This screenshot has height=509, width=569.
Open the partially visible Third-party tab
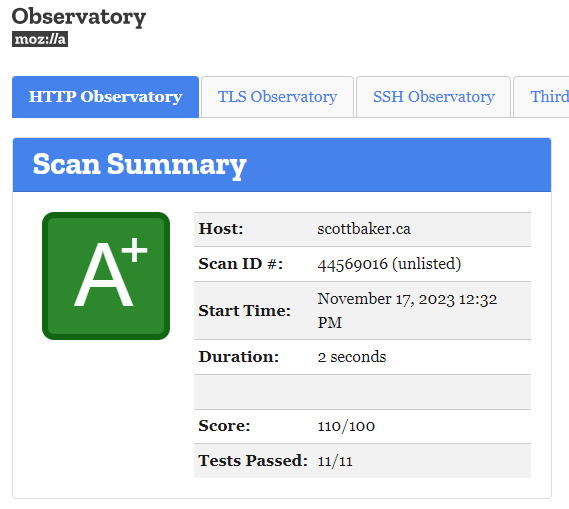[541, 97]
